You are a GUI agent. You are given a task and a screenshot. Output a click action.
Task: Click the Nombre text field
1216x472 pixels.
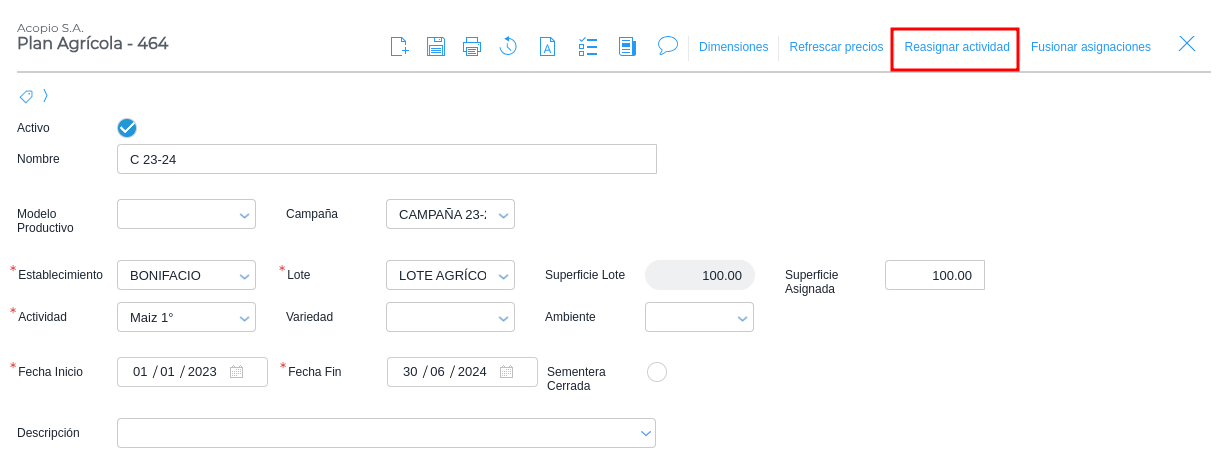point(386,159)
